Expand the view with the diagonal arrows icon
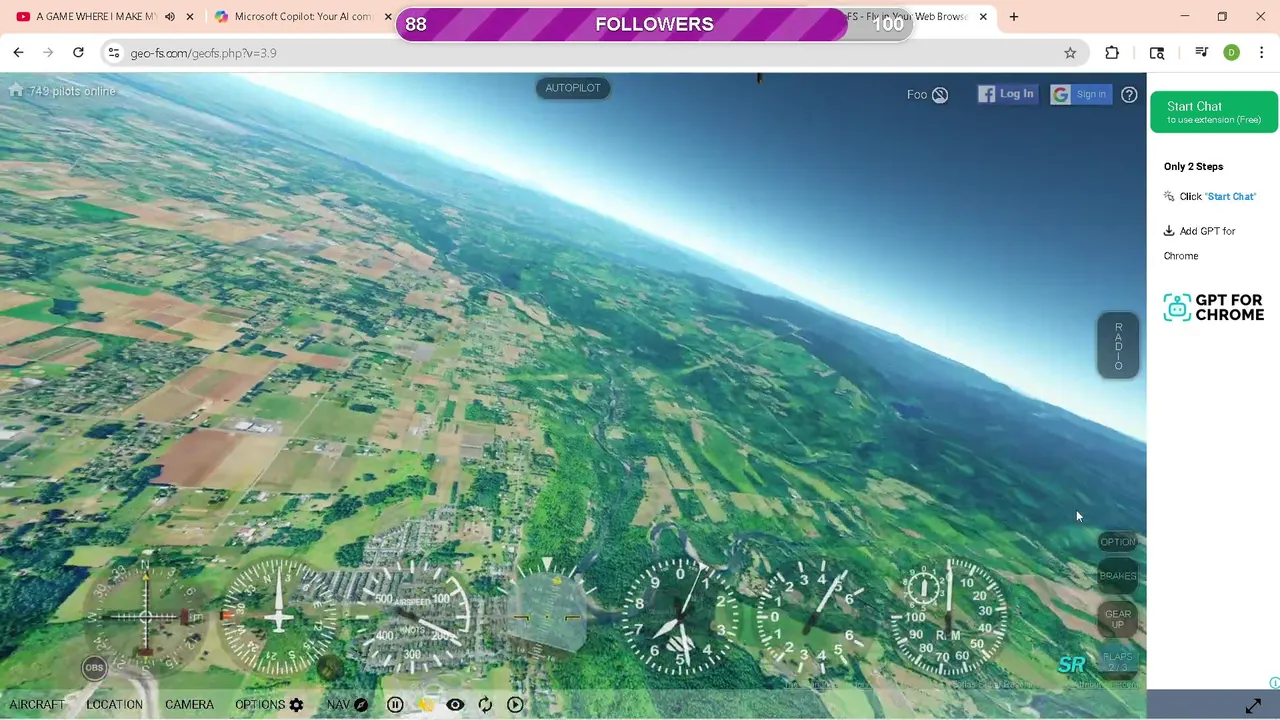This screenshot has width=1280, height=720. [1253, 706]
